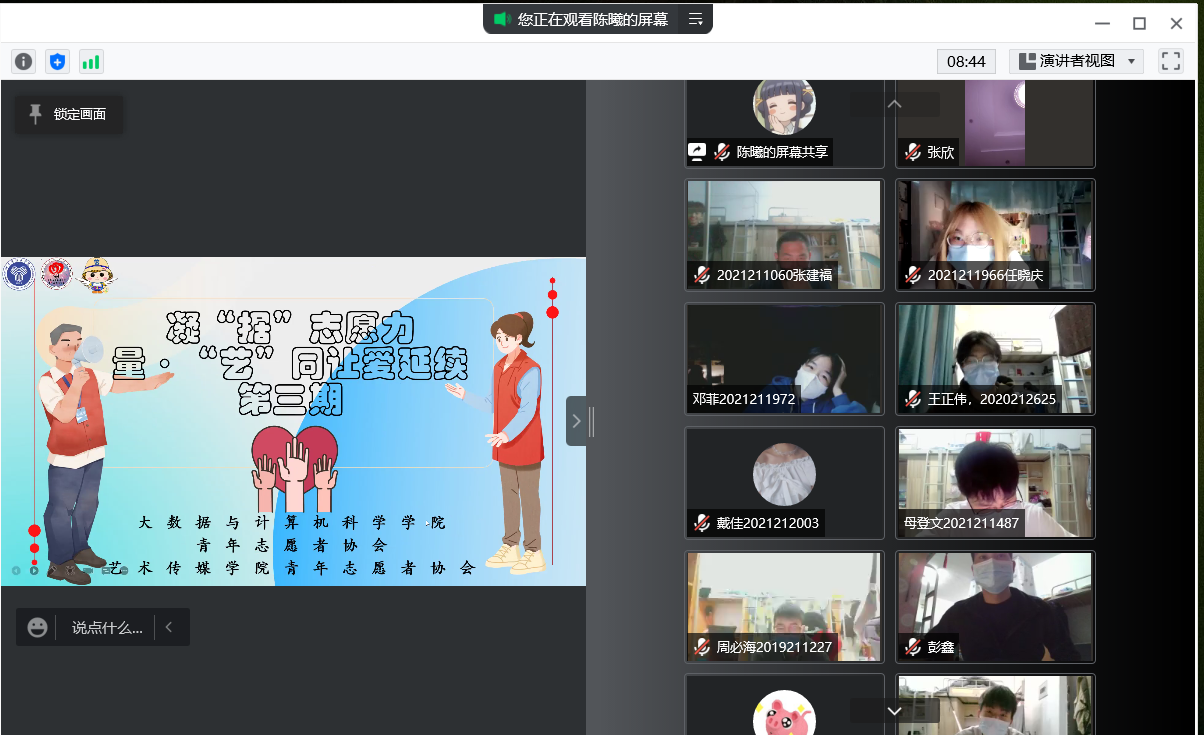Select 王正伟's video thumbnail
This screenshot has height=735, width=1204.
click(x=995, y=359)
